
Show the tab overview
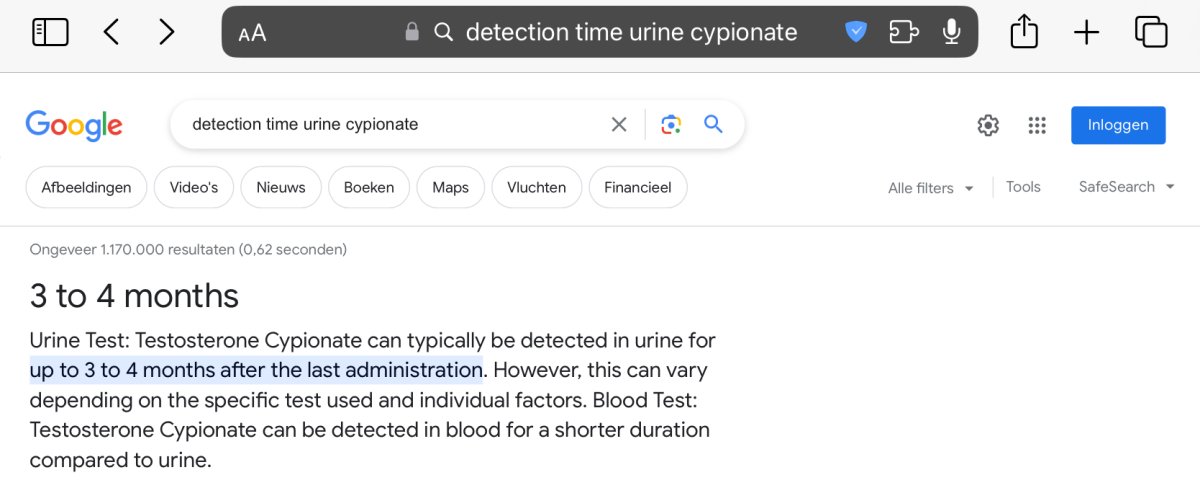(x=1151, y=32)
